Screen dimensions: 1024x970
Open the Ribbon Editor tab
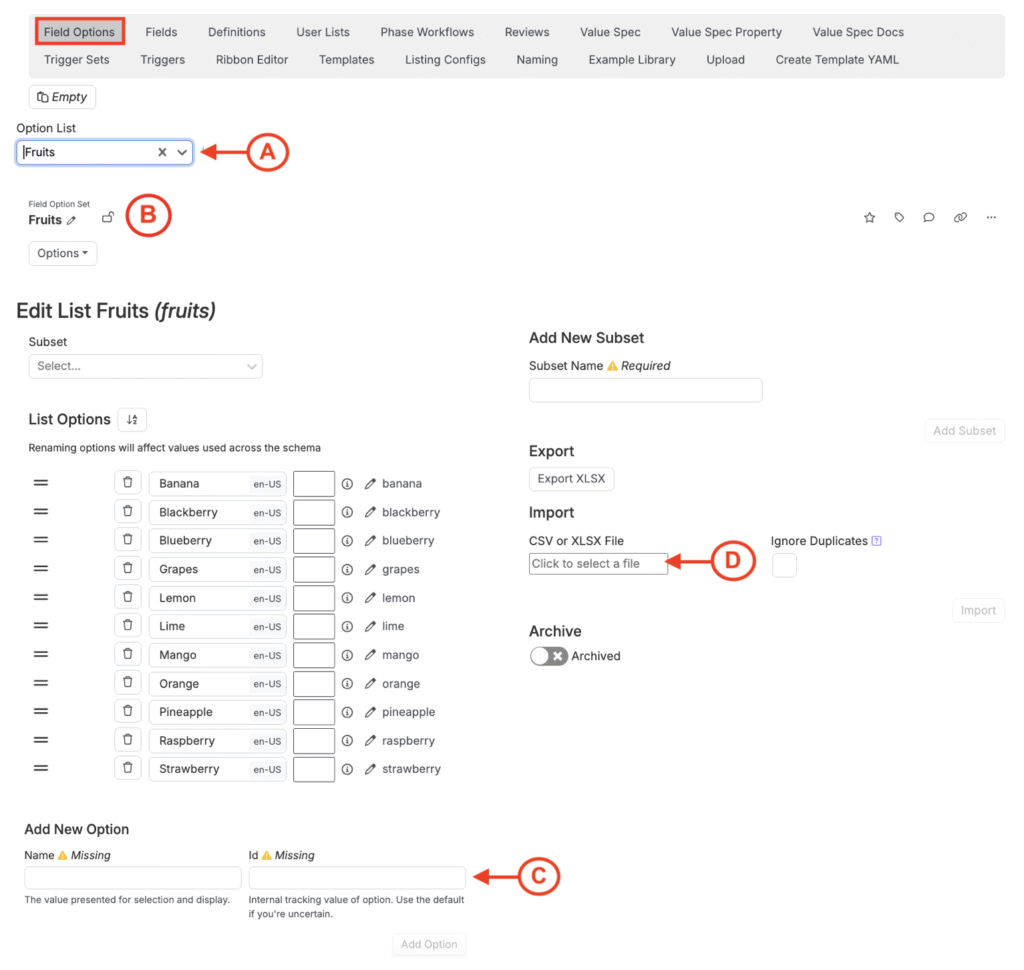pos(251,60)
